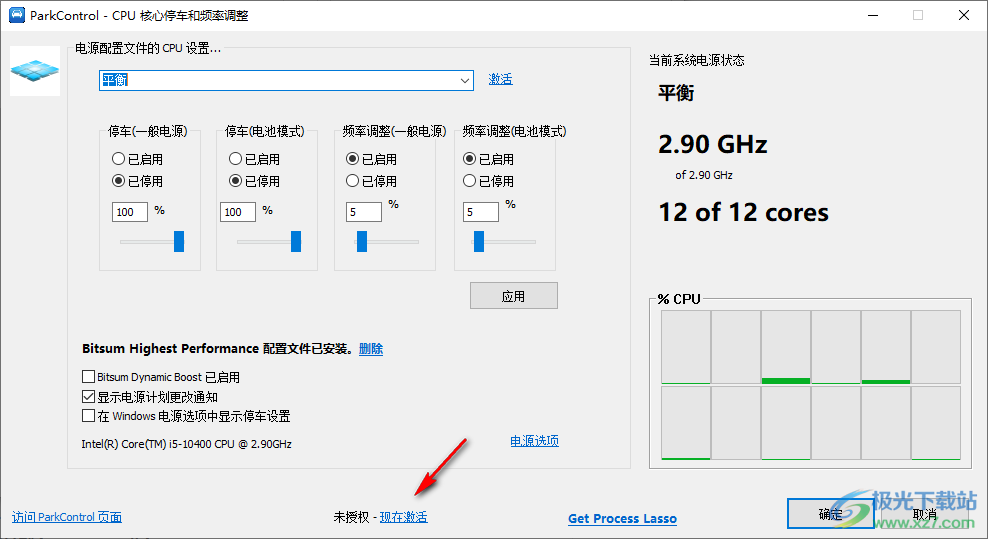Screen dimensions: 988x539
Task: Click the 确定 button
Action: coord(830,514)
